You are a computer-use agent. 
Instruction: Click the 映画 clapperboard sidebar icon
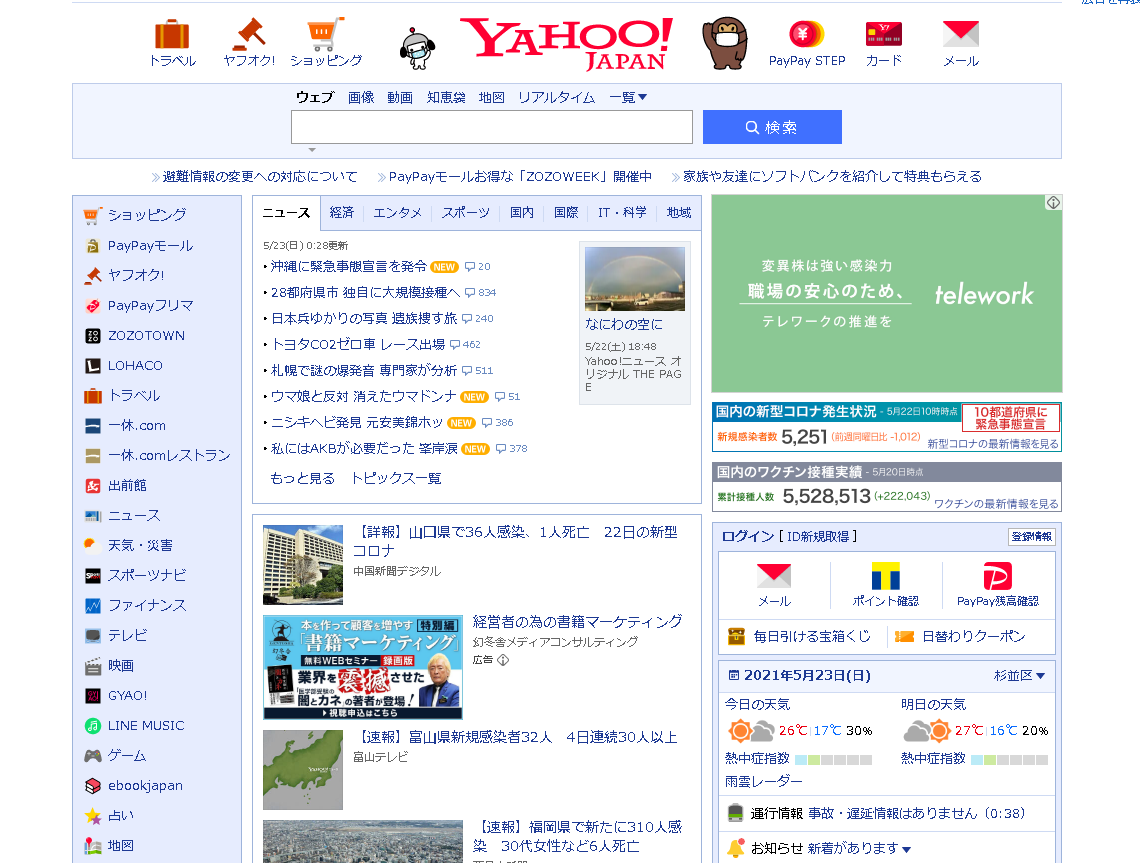[x=92, y=665]
